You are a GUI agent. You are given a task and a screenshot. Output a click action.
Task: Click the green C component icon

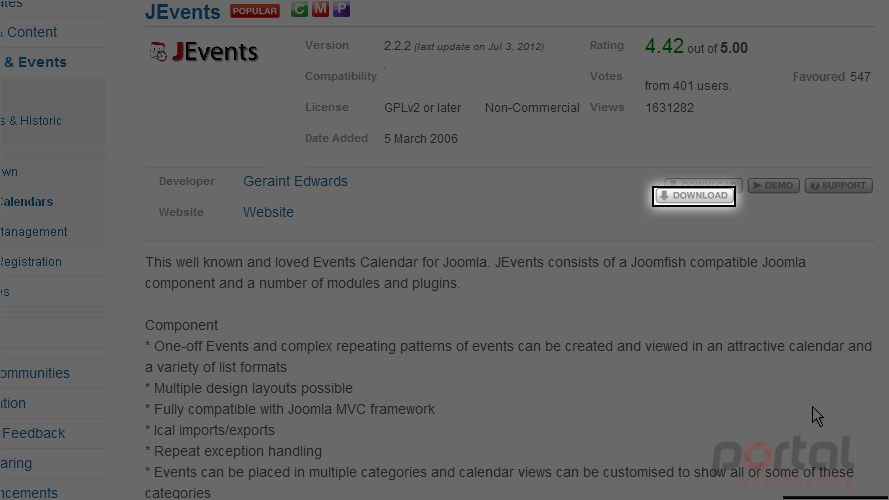[299, 9]
